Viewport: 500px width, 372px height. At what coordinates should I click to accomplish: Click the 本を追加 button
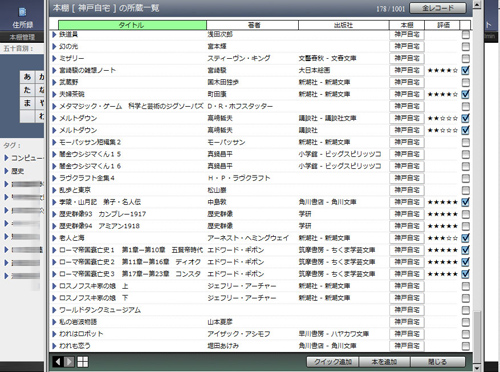coord(384,362)
